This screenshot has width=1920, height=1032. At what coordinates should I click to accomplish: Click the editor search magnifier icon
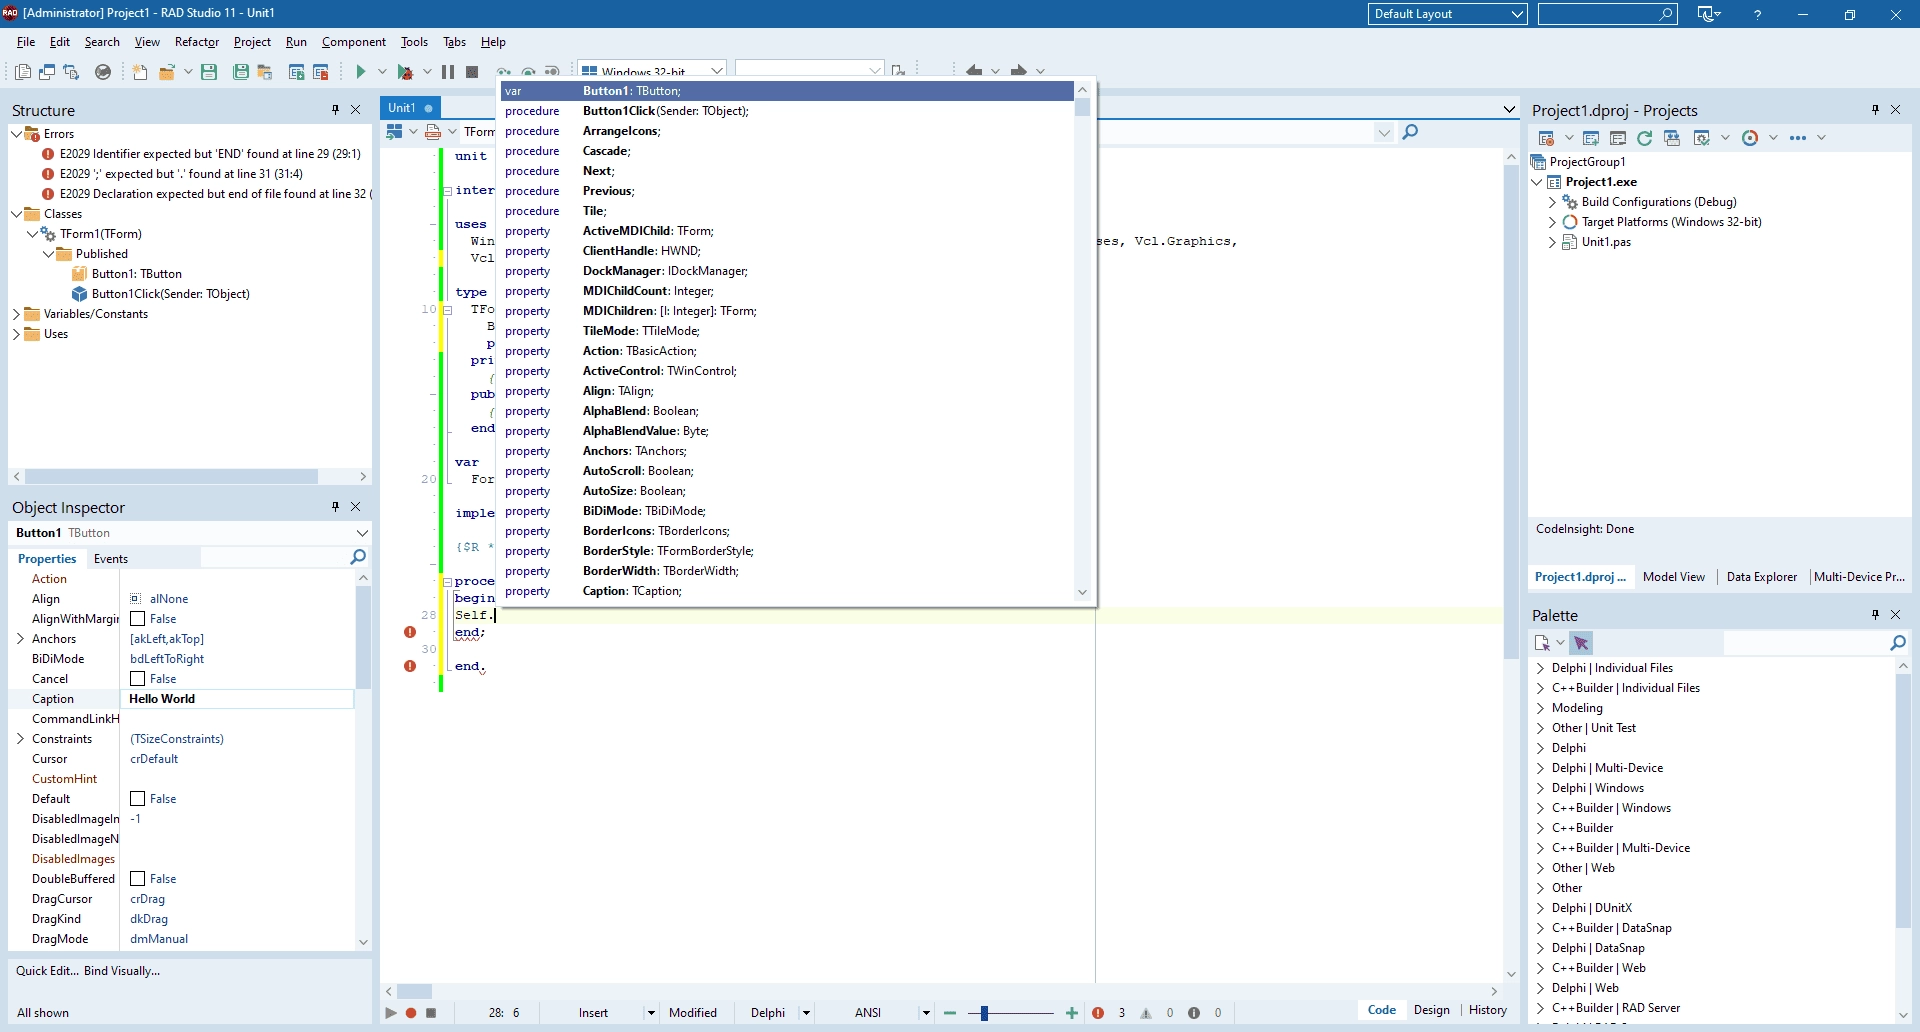[x=1410, y=132]
